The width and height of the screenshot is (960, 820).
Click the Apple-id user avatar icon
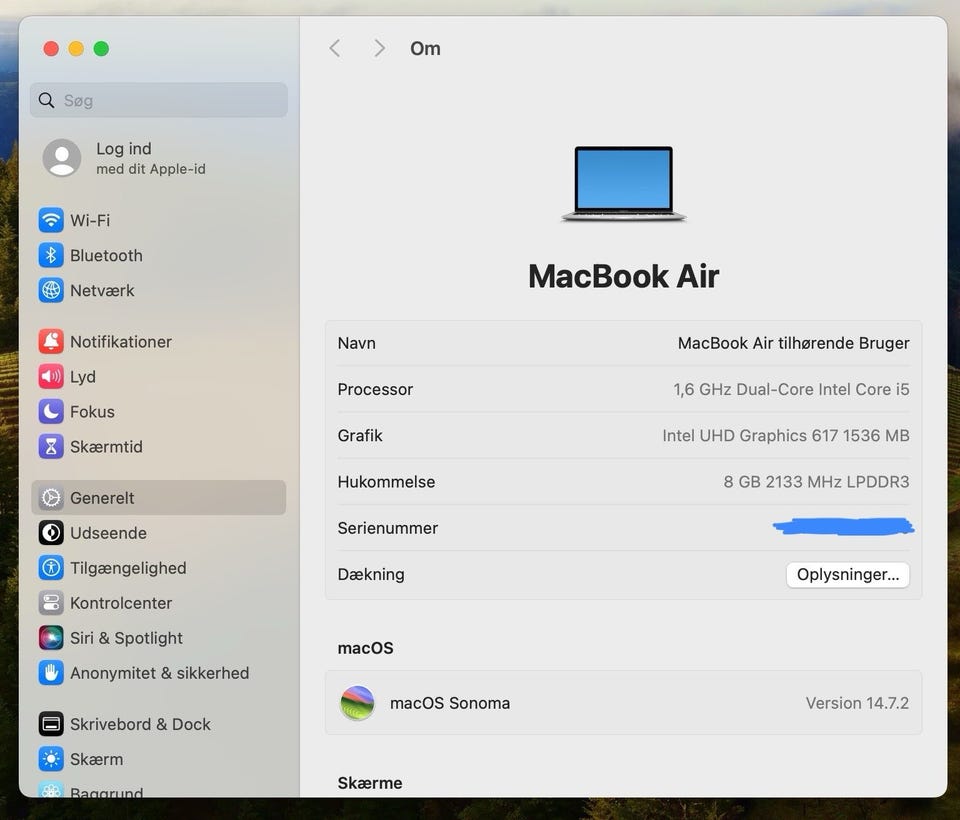coord(62,157)
